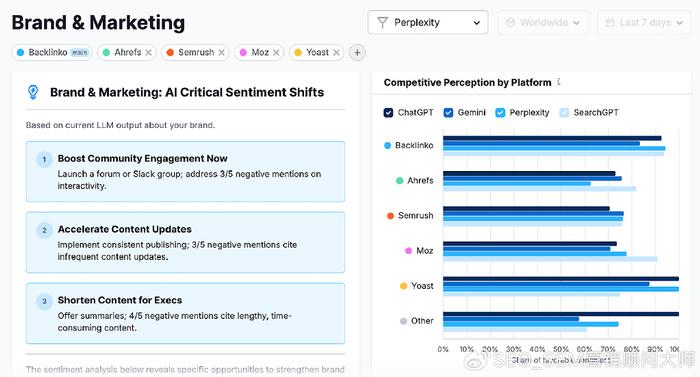Uncheck the ChatGPT platform checkbox
Screen dimensions: 700x377
coord(388,113)
